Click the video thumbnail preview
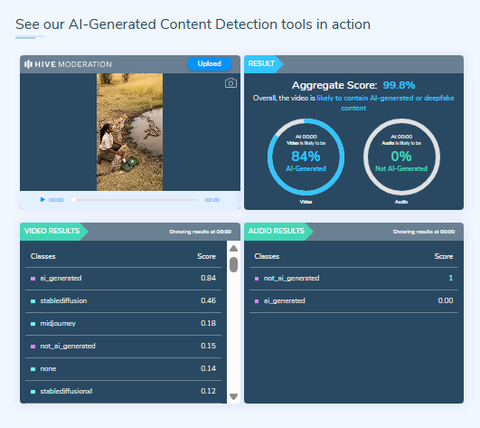 point(130,132)
